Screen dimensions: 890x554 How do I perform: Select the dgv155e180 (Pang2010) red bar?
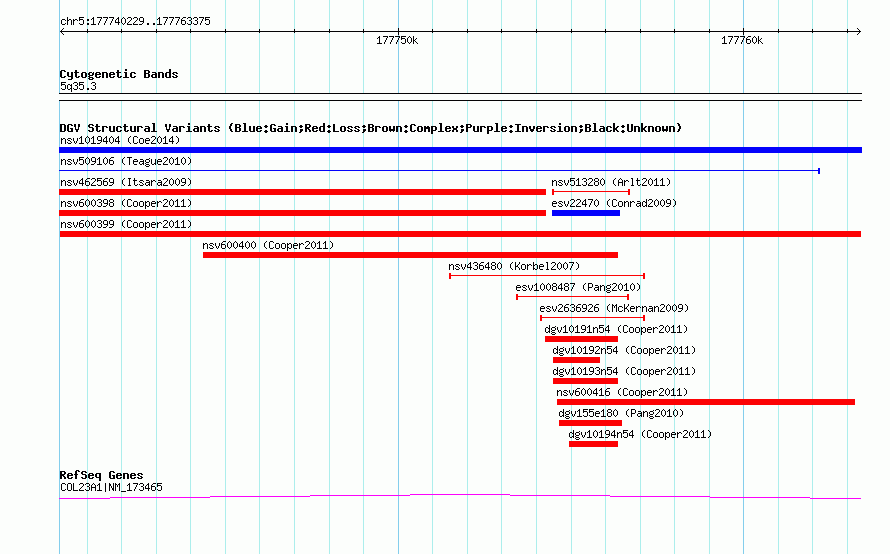590,423
